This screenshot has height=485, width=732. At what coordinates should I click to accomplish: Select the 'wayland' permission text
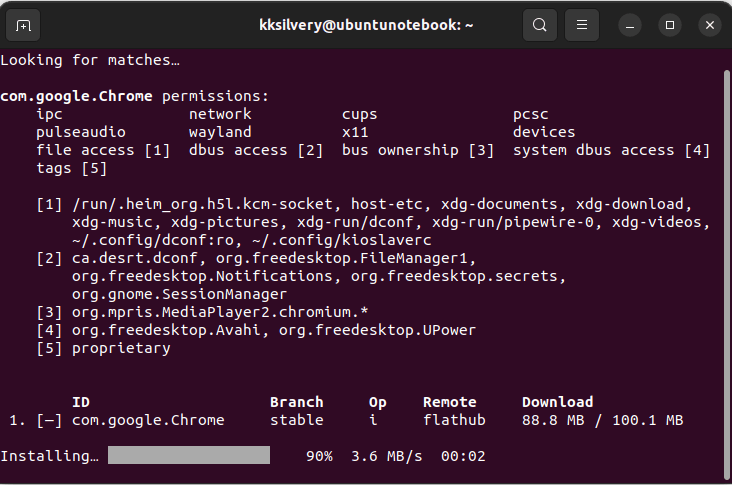point(220,132)
